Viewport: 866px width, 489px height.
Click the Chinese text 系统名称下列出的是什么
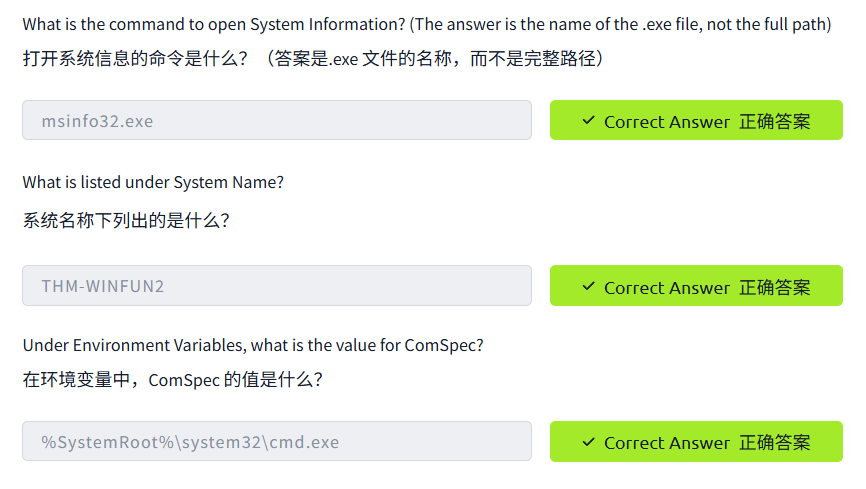pyautogui.click(x=126, y=220)
